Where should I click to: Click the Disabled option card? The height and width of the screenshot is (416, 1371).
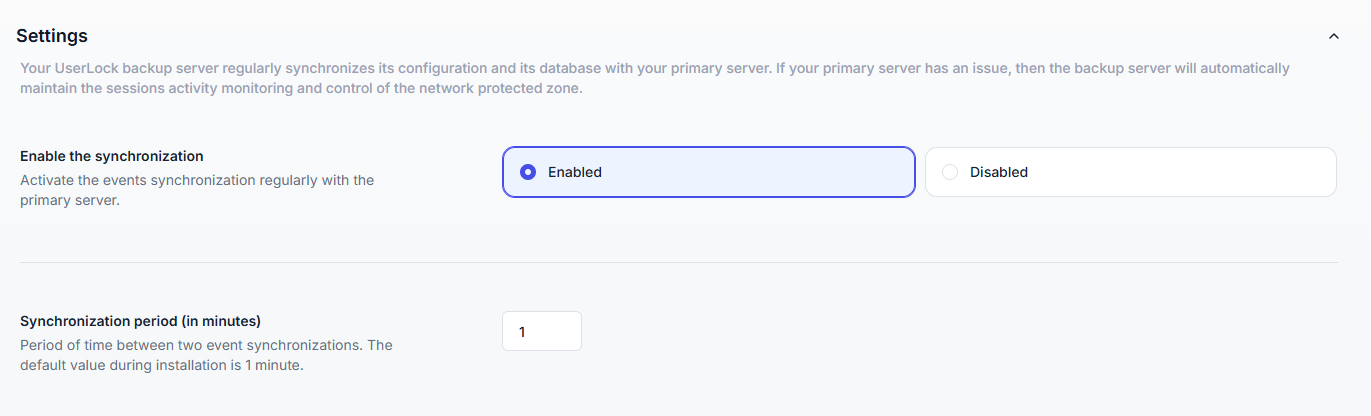1130,172
